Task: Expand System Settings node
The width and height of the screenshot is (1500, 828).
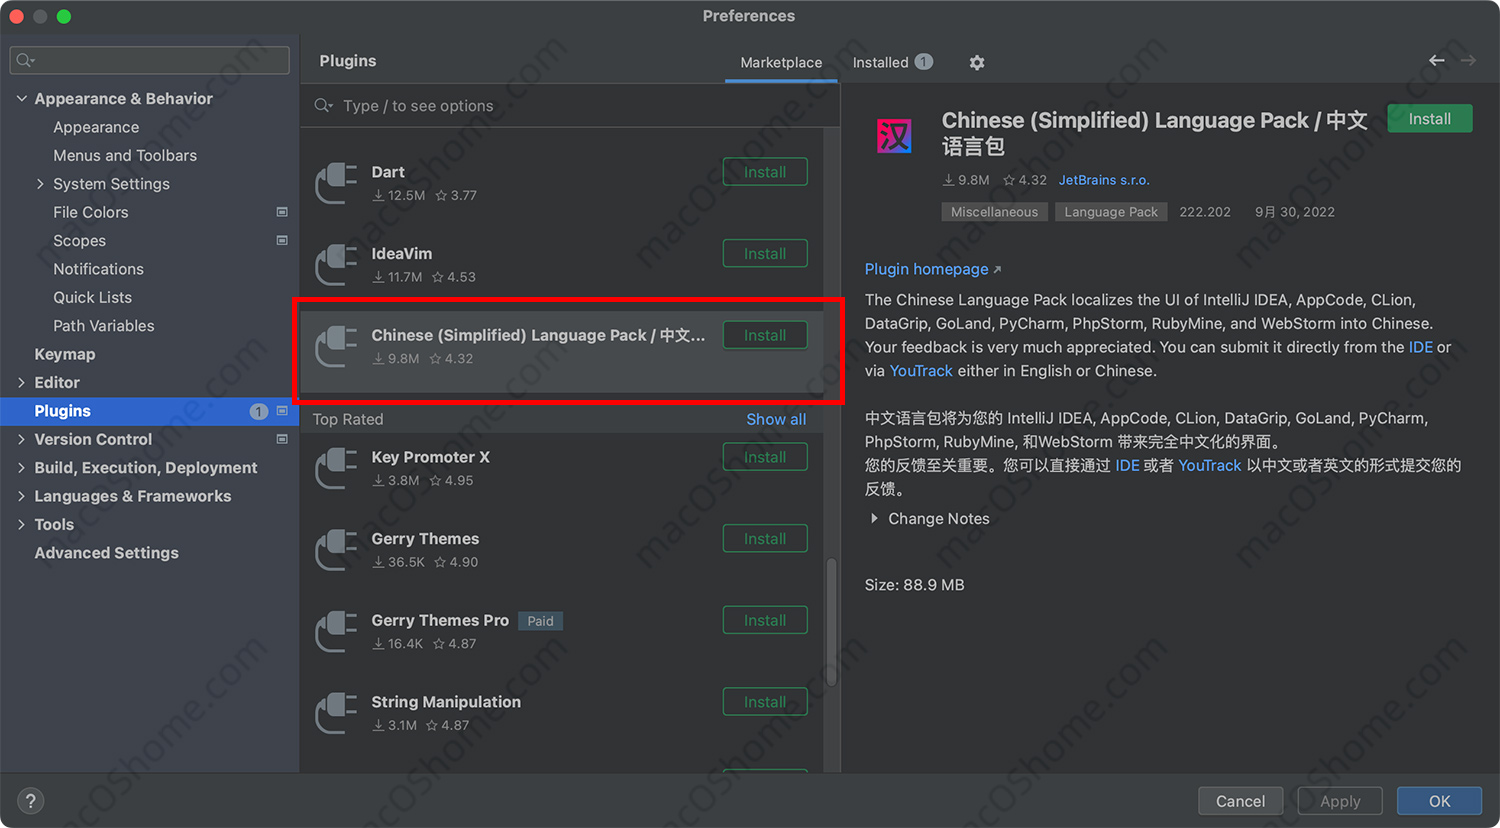Action: coord(40,184)
